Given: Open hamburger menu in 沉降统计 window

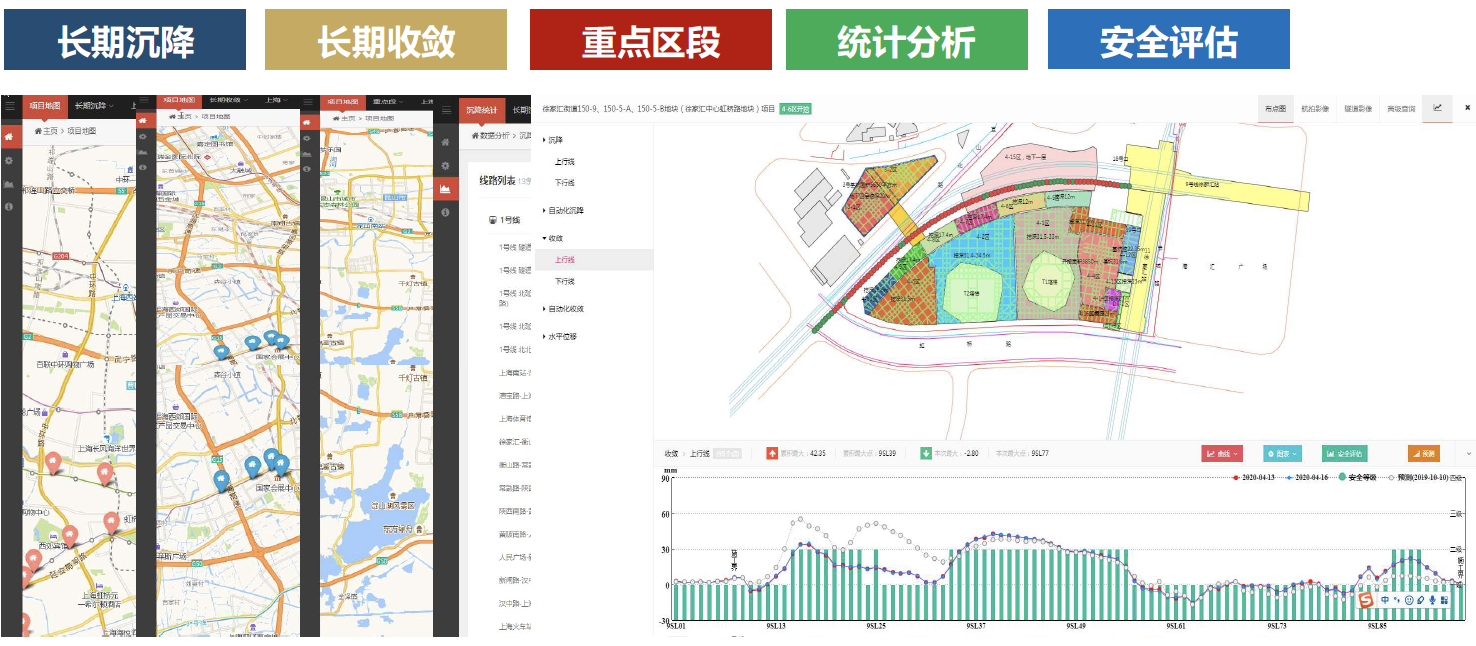Looking at the screenshot, I should click(446, 110).
